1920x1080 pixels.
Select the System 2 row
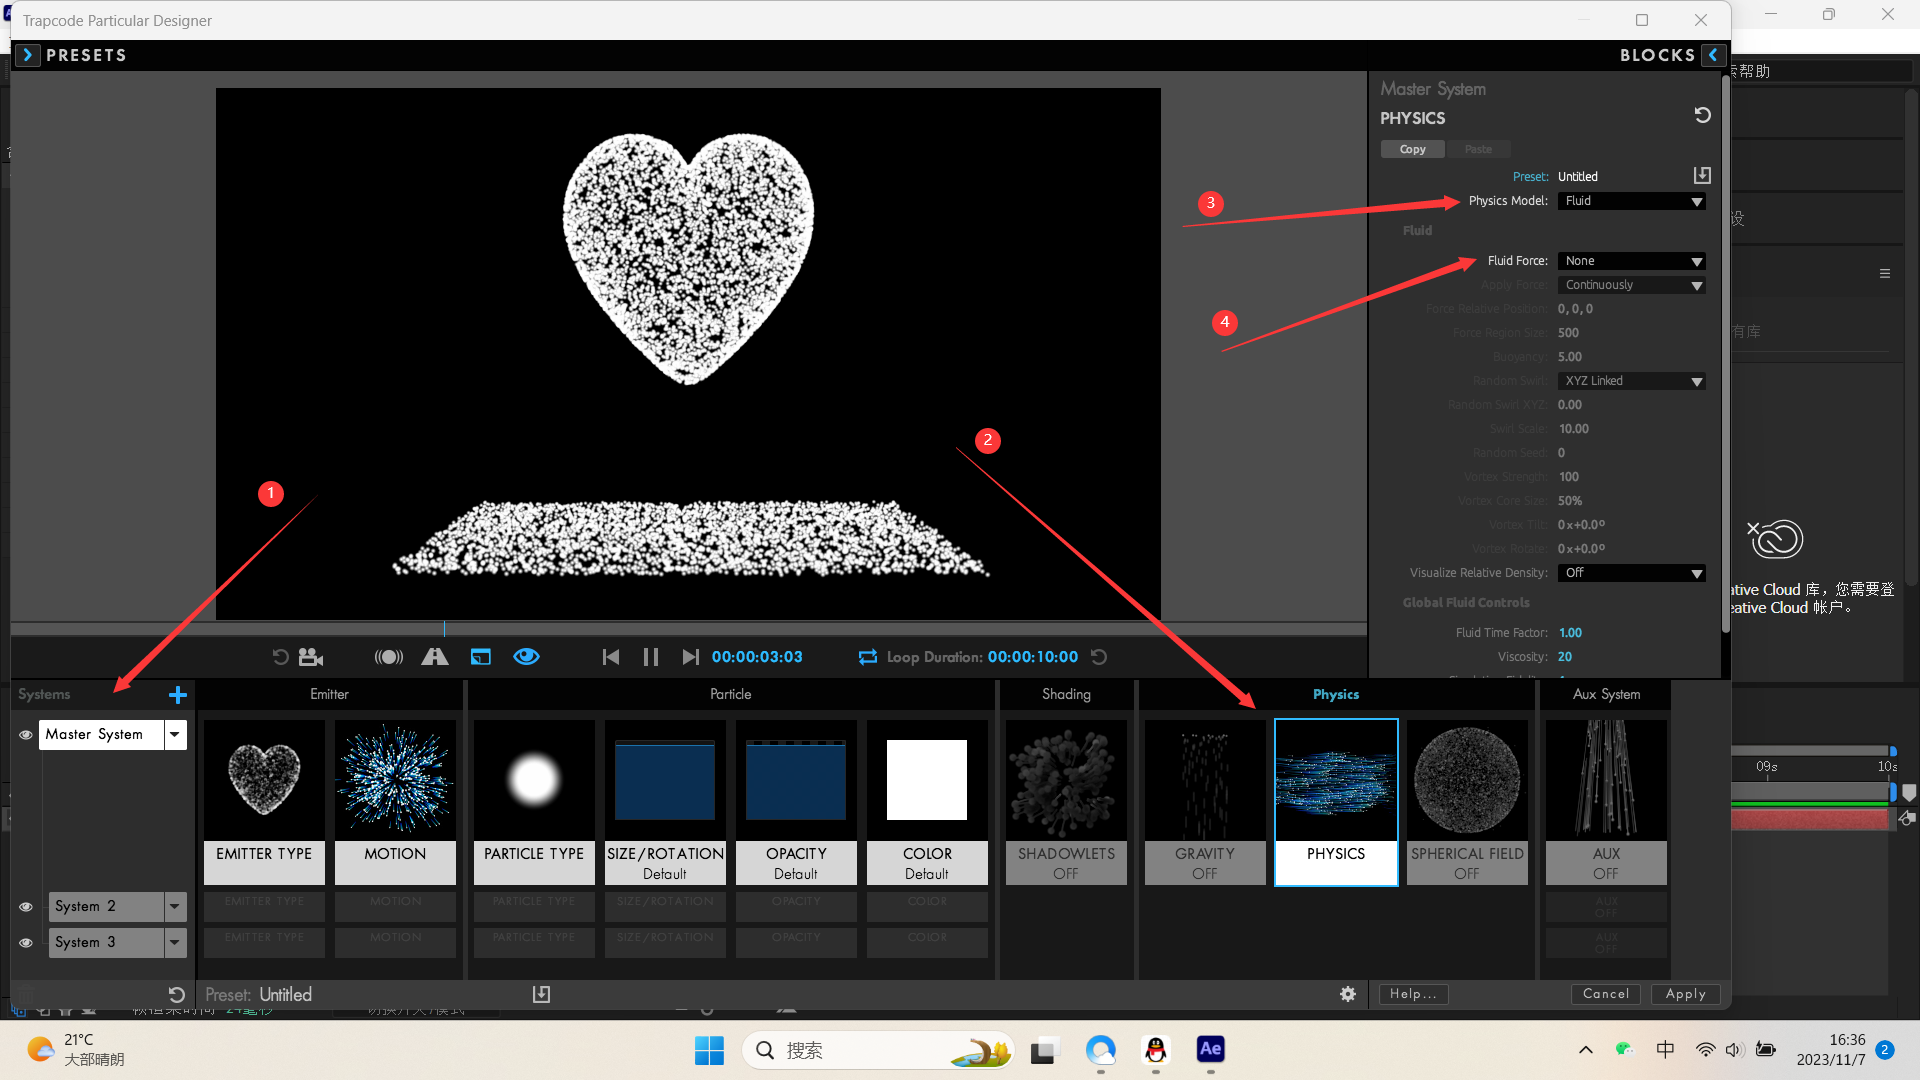pyautogui.click(x=106, y=907)
